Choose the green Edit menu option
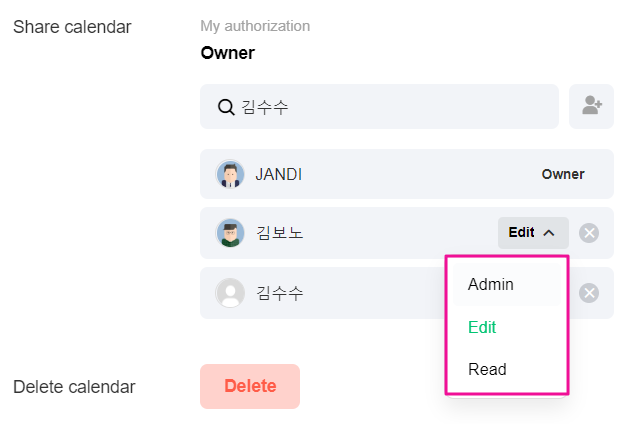The height and width of the screenshot is (424, 628). (x=482, y=327)
